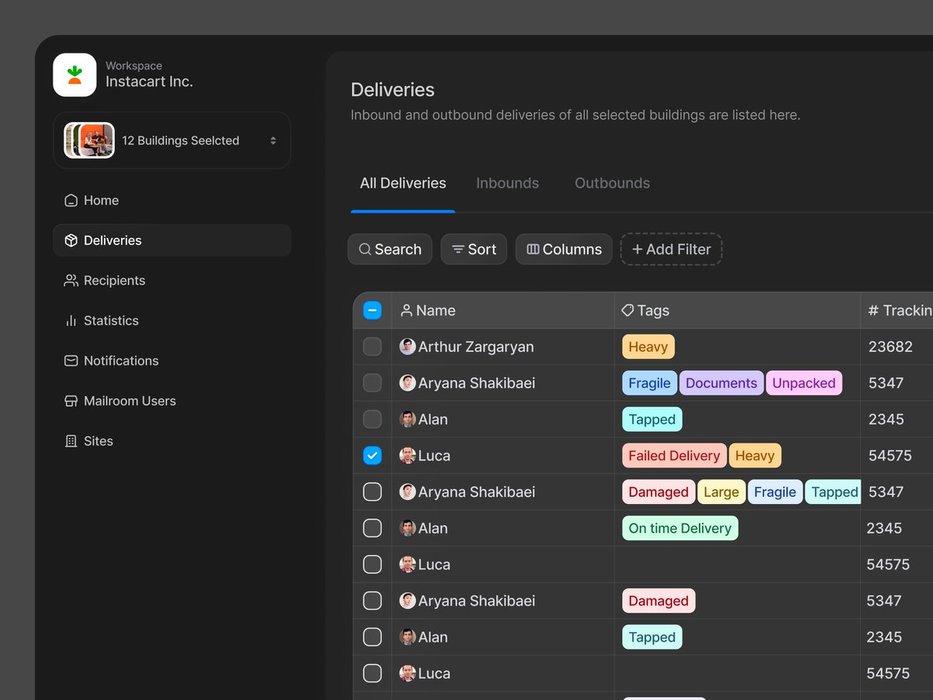
Task: Open the Columns chooser
Action: click(x=564, y=249)
